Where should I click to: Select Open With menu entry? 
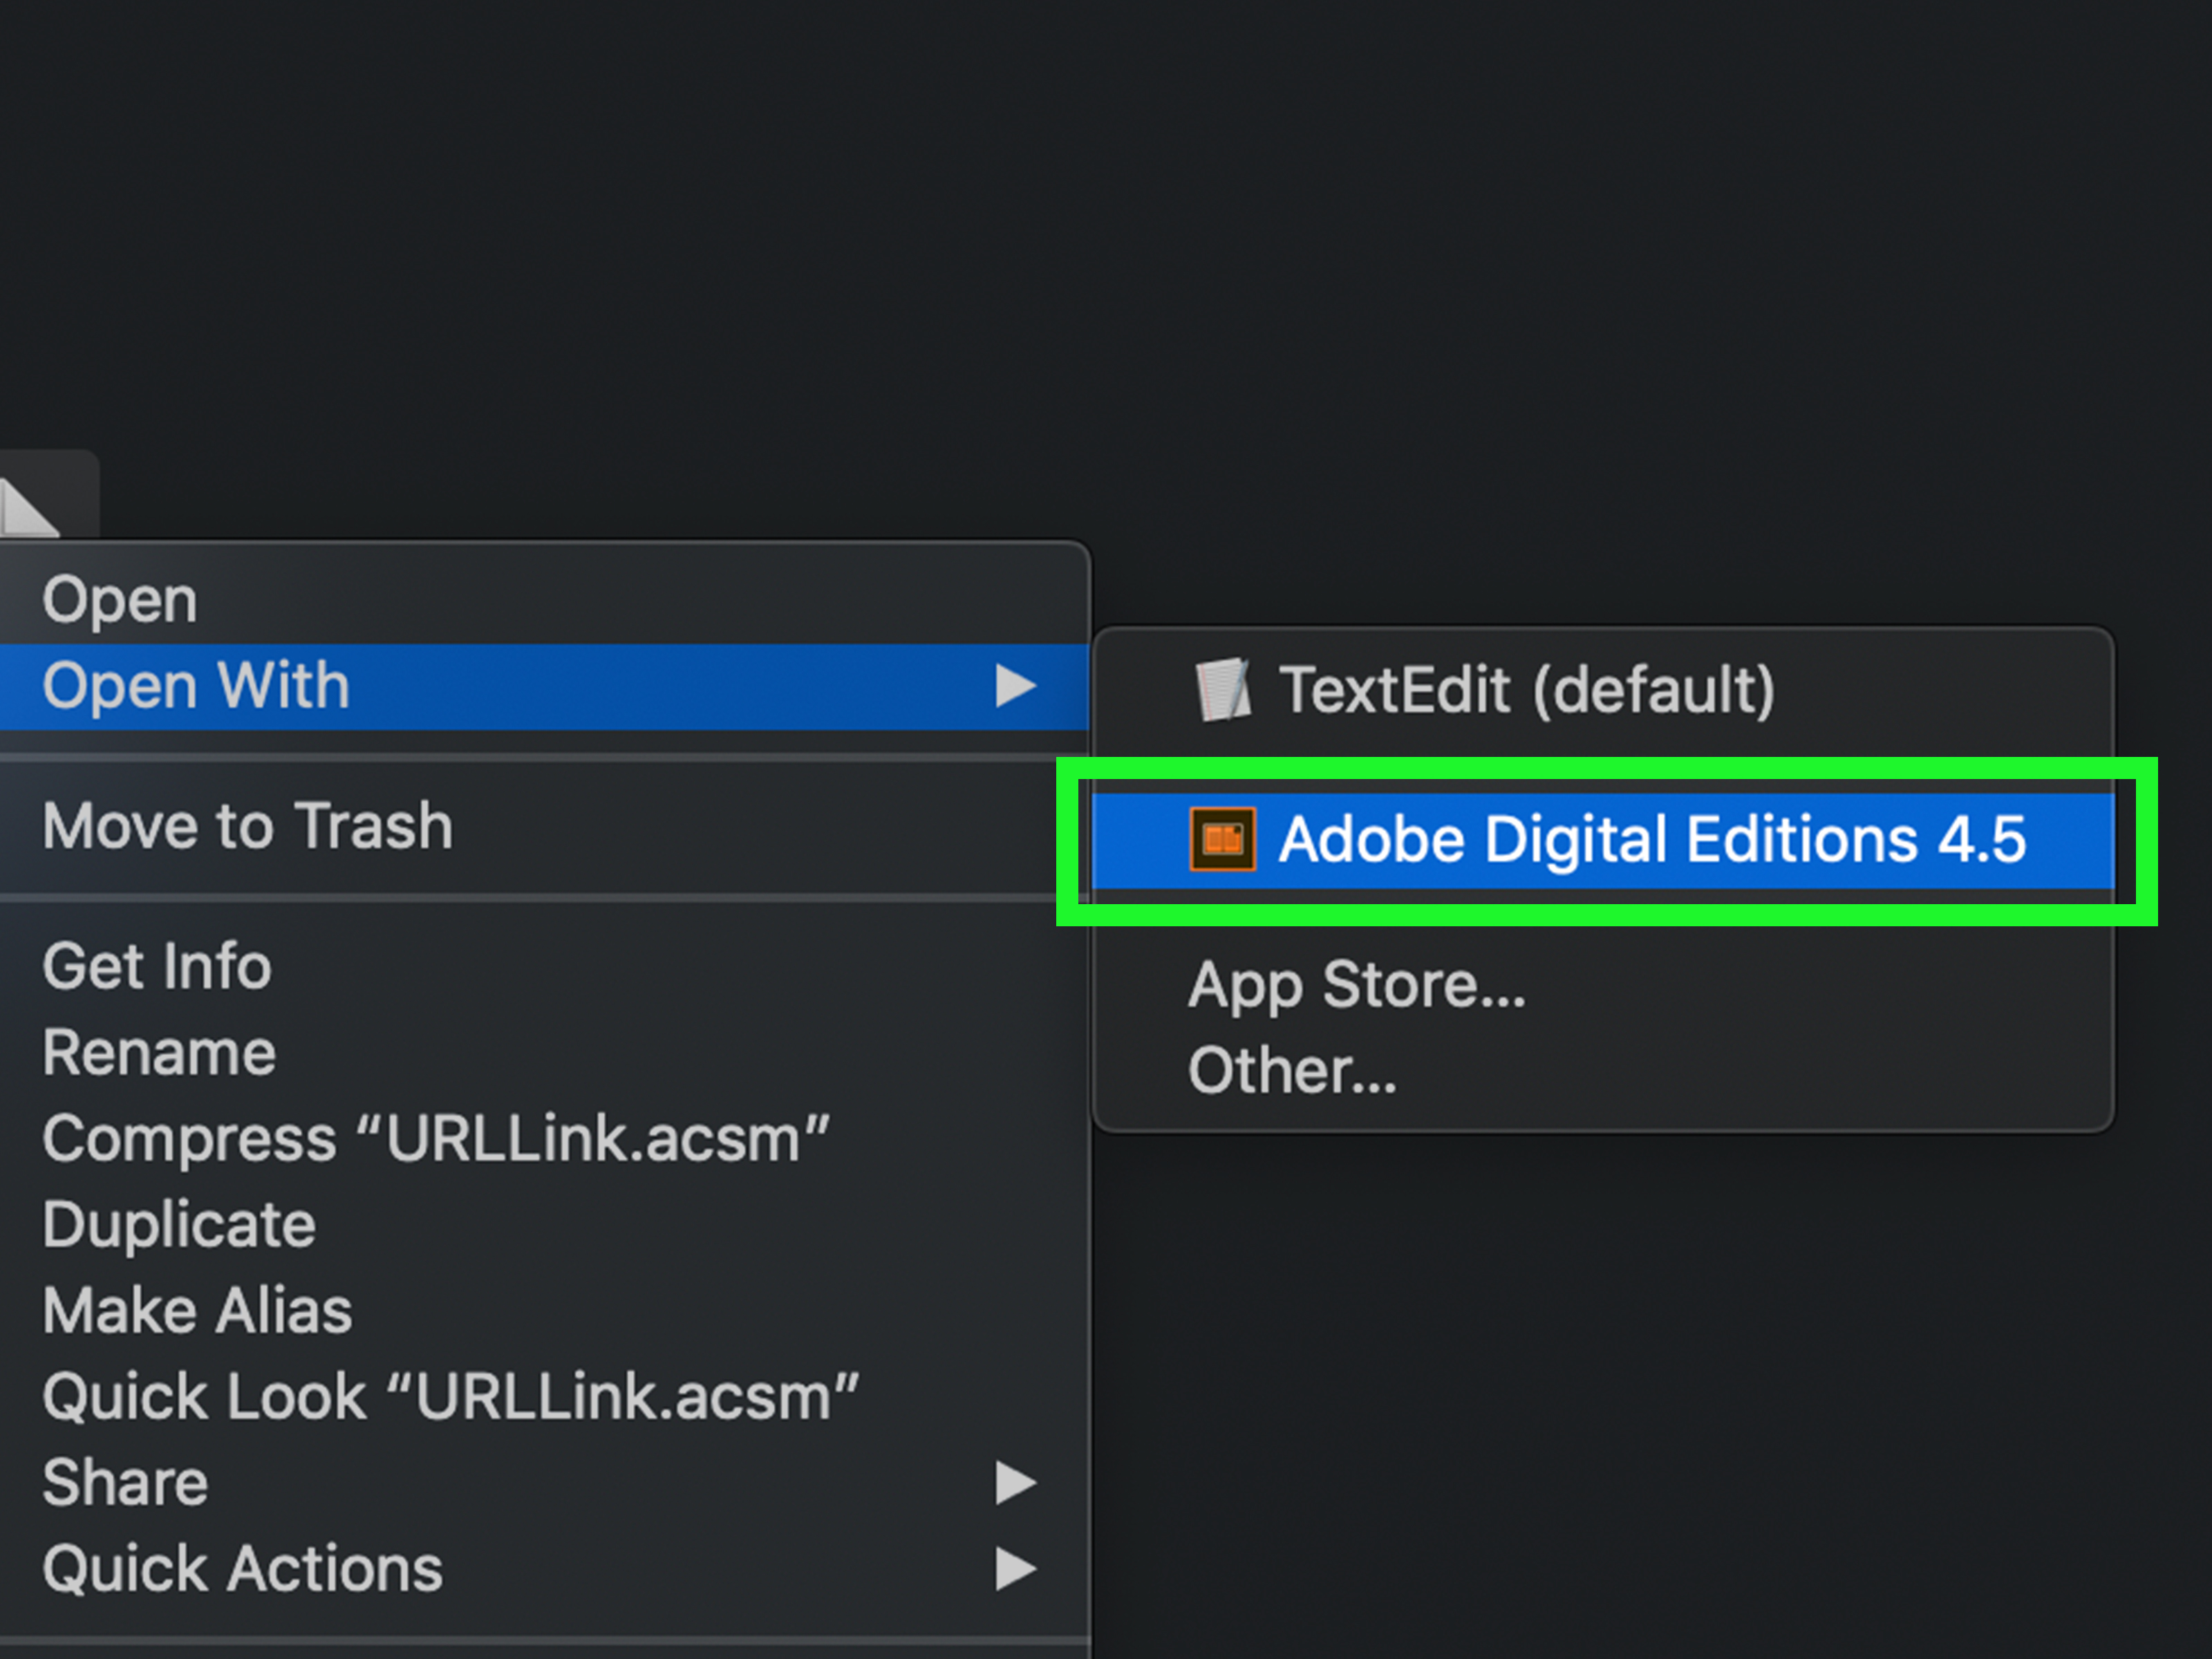click(544, 686)
